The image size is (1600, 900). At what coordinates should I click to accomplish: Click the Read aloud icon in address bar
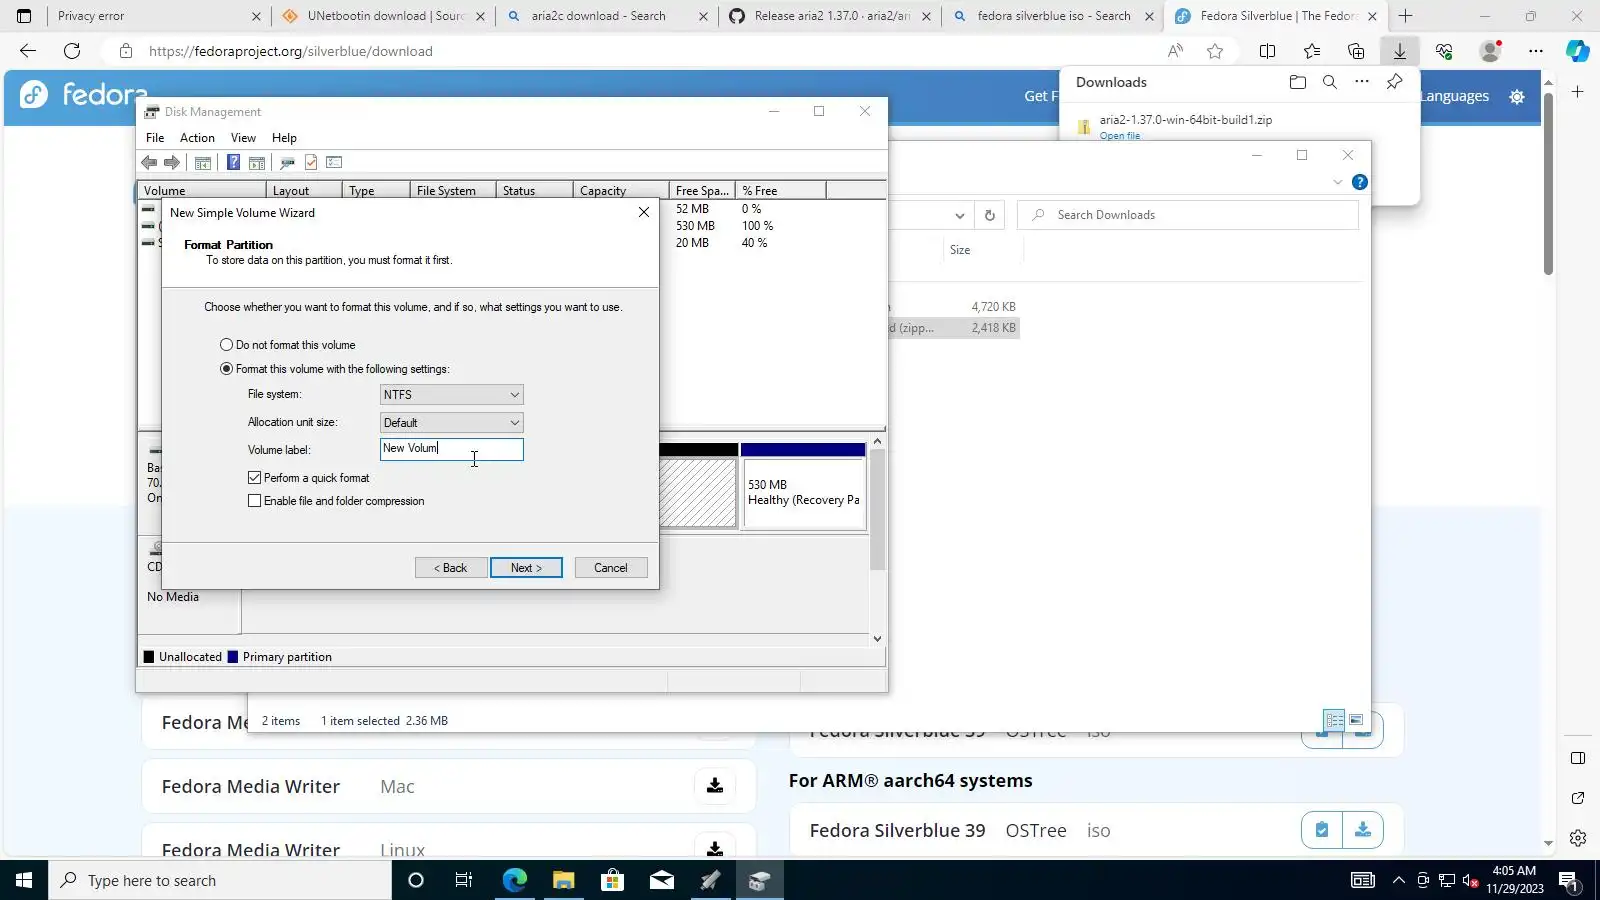tap(1175, 51)
